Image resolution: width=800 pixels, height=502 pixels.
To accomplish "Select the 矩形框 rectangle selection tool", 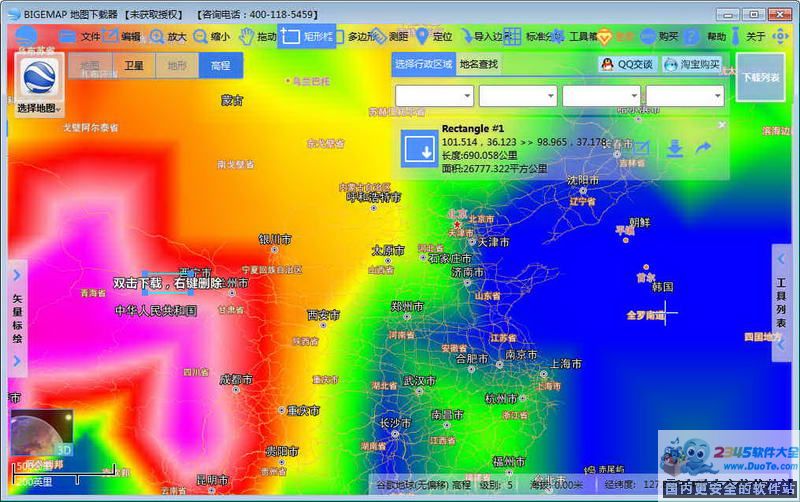I will click(307, 37).
